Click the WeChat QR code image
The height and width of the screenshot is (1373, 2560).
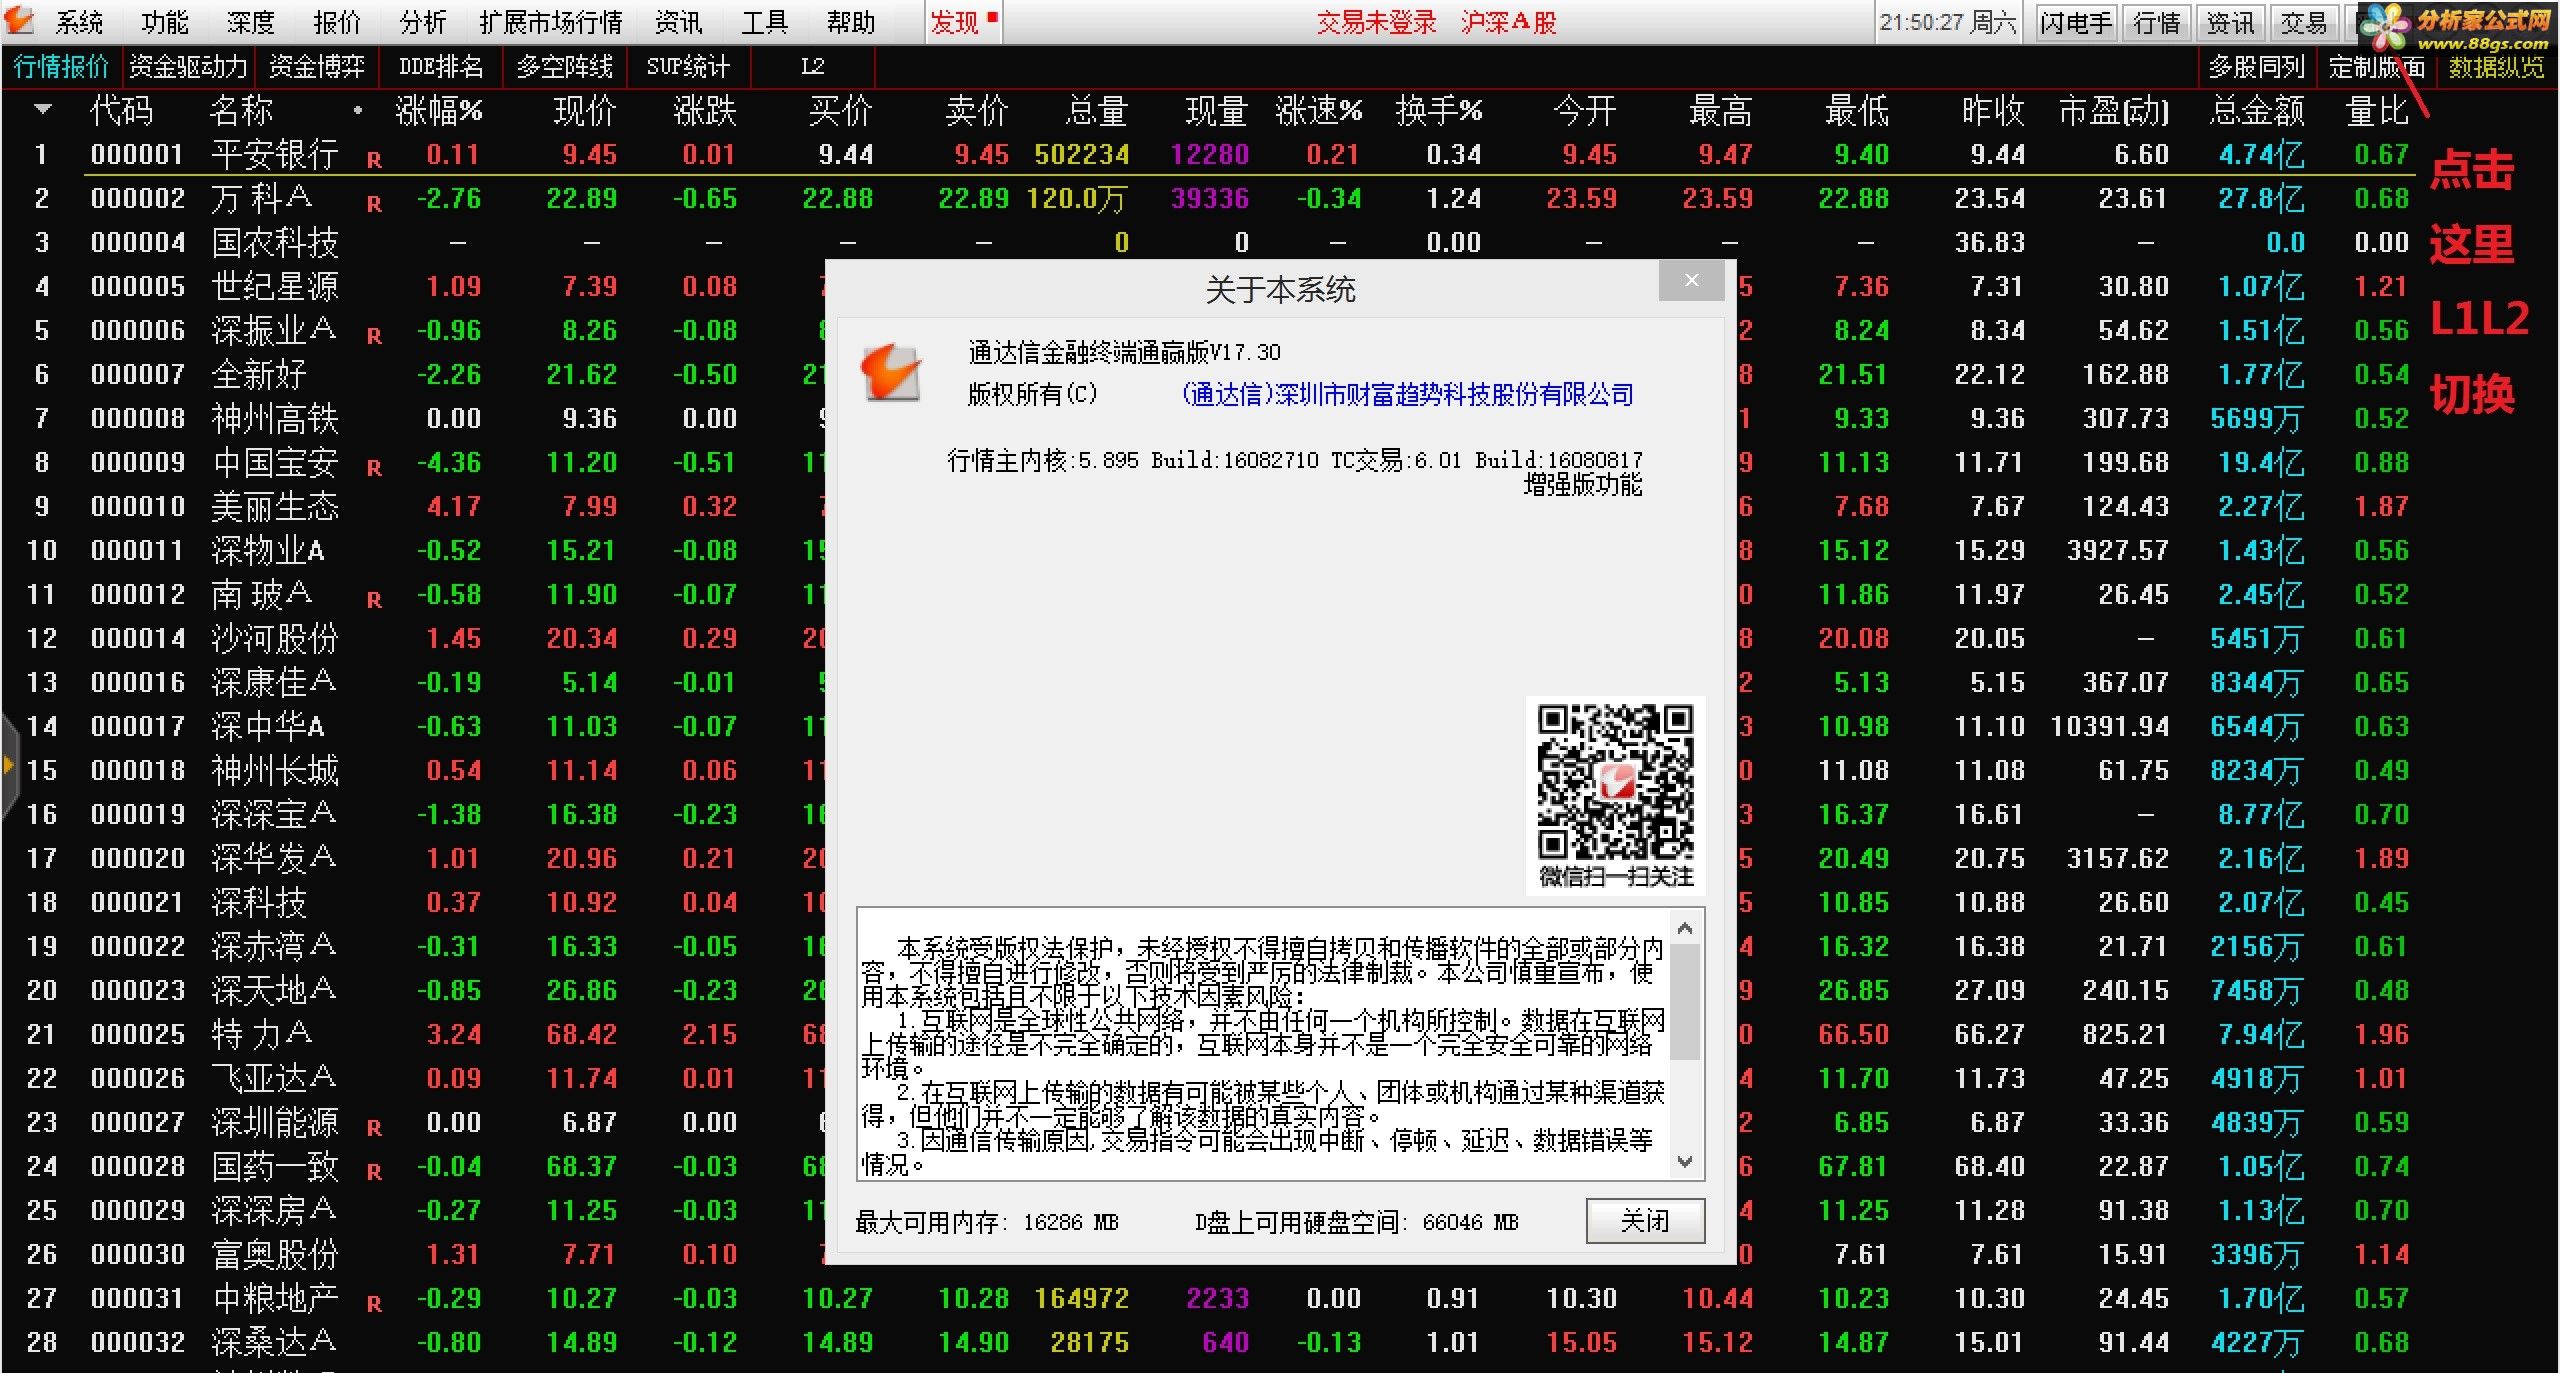tap(1615, 782)
